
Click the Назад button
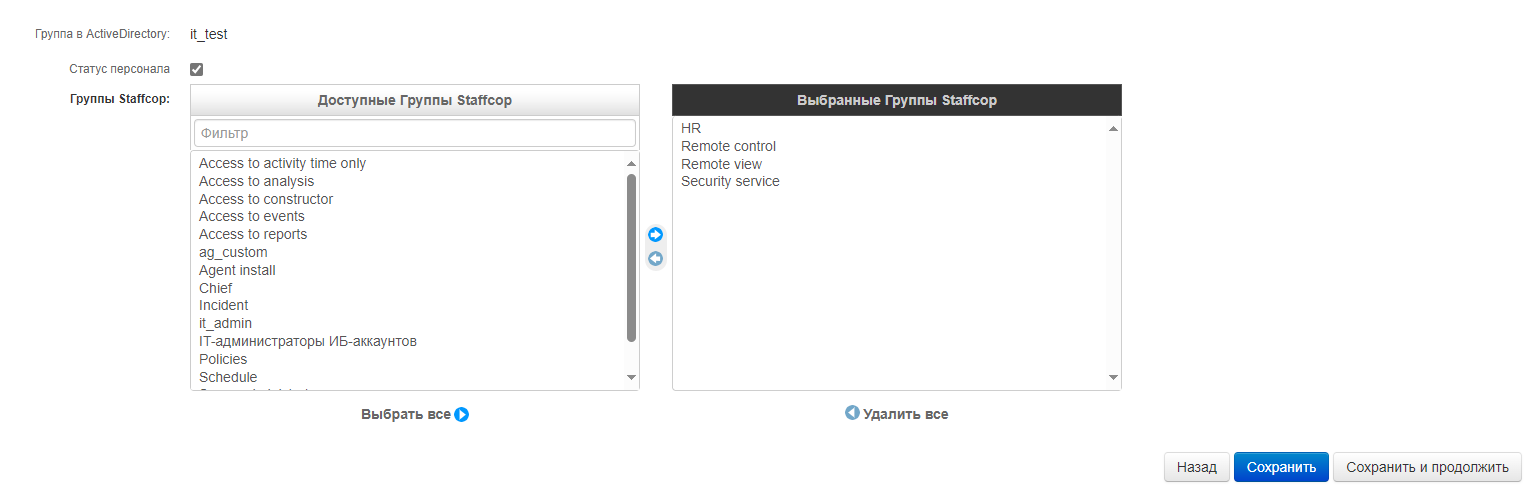1197,467
